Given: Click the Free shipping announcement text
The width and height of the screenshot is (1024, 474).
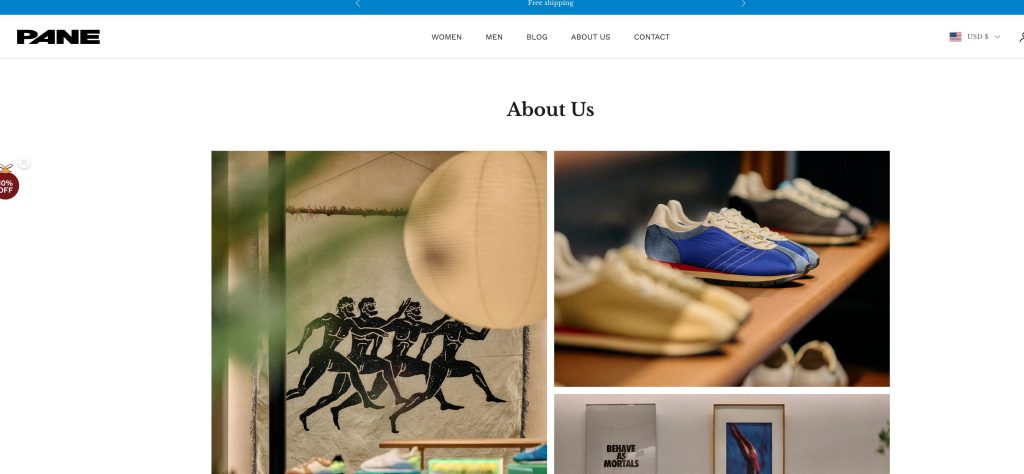Looking at the screenshot, I should 551,3.
